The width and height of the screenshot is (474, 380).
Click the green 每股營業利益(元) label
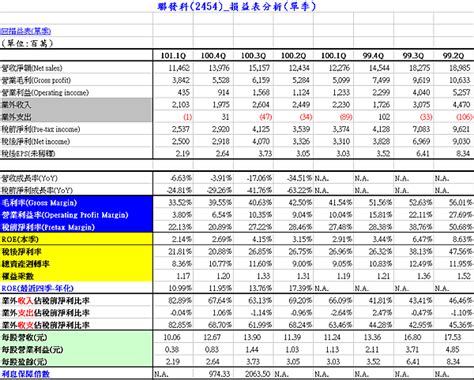click(x=32, y=350)
